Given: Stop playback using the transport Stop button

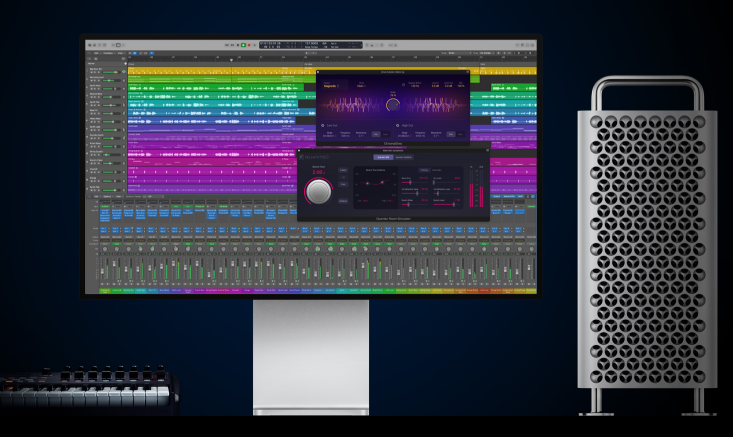Looking at the screenshot, I should 238,45.
